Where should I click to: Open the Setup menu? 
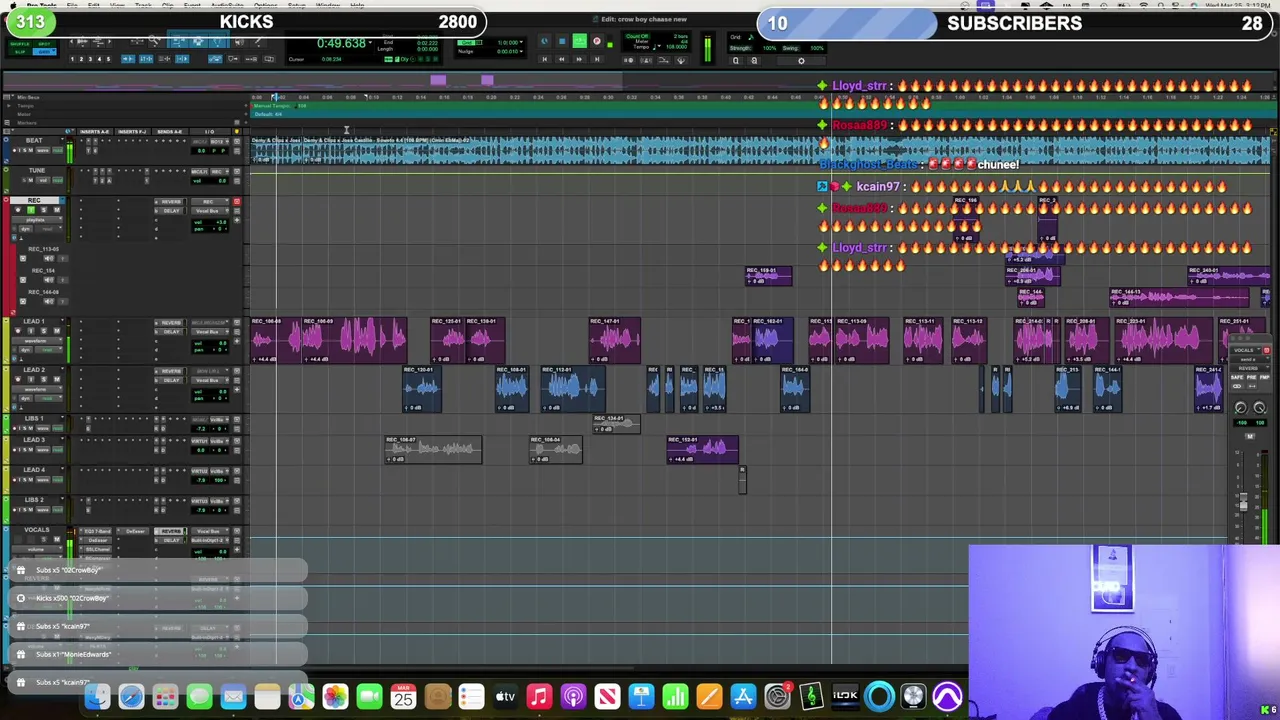[x=296, y=5]
